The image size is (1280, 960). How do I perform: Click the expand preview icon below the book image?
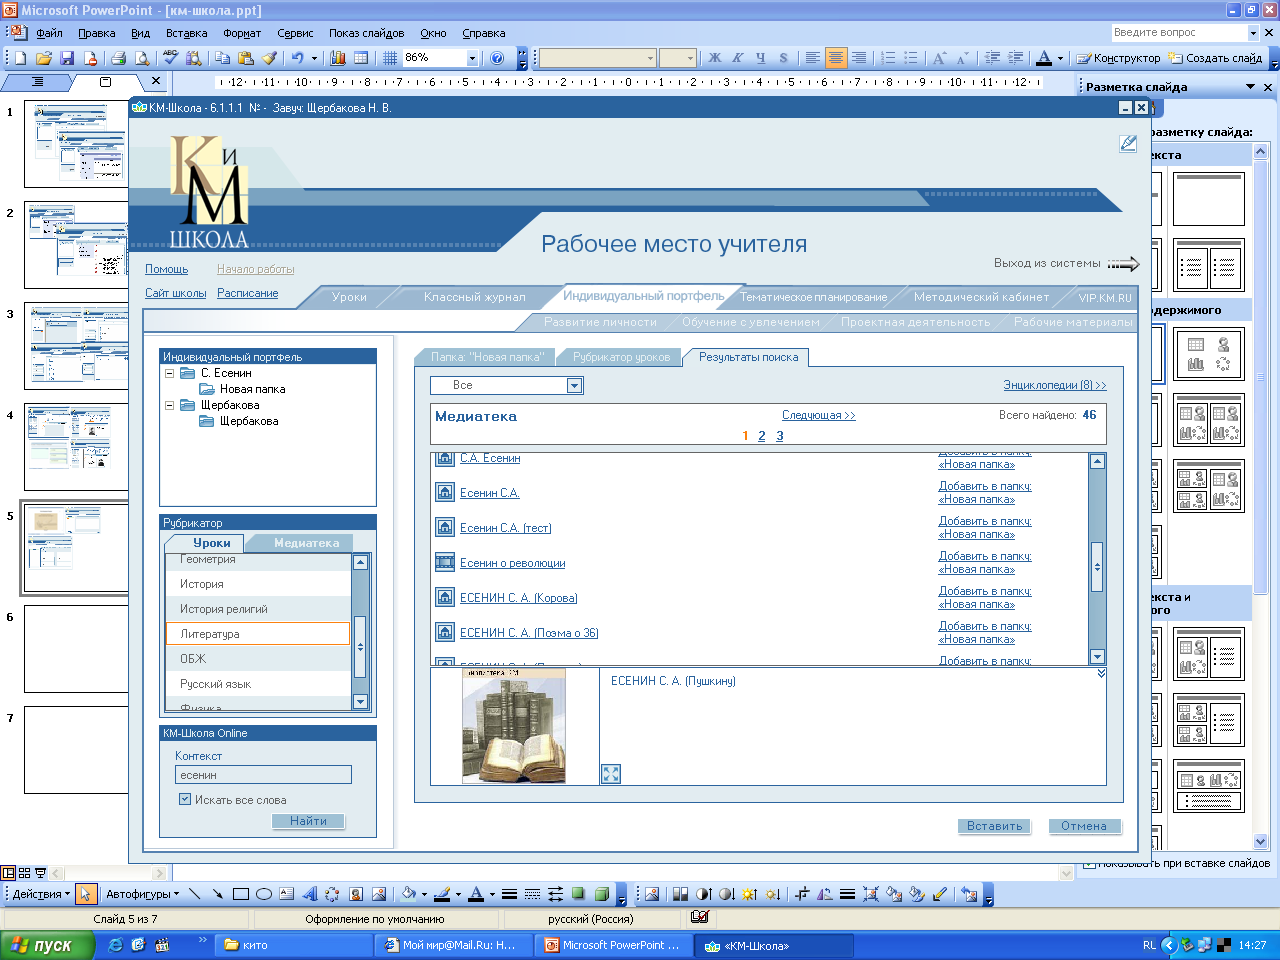tap(611, 773)
